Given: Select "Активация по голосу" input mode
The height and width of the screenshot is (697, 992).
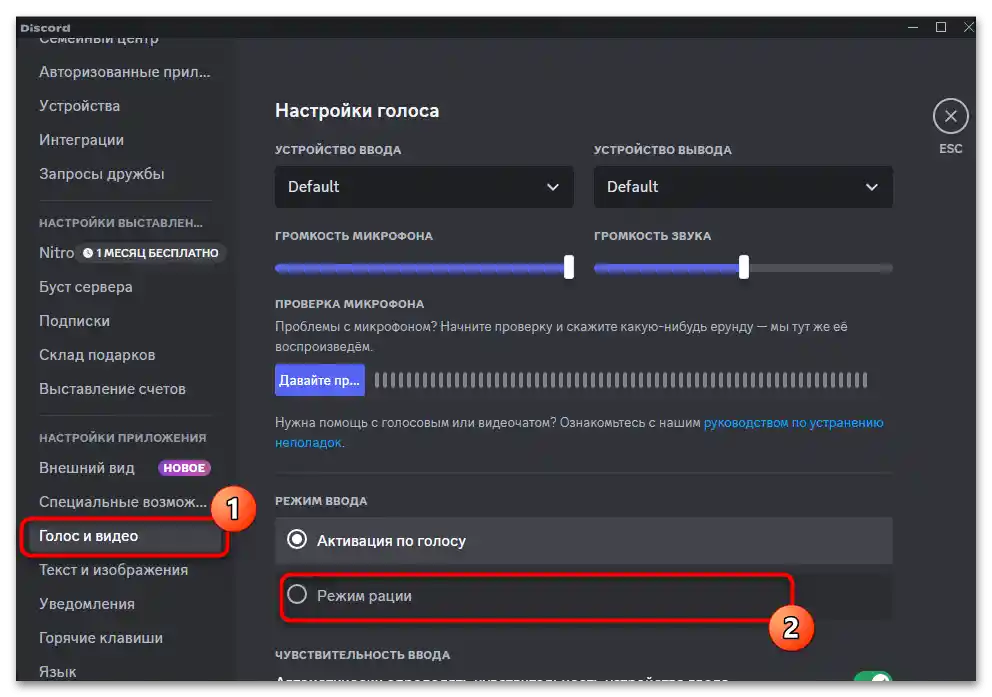Looking at the screenshot, I should click(x=297, y=540).
